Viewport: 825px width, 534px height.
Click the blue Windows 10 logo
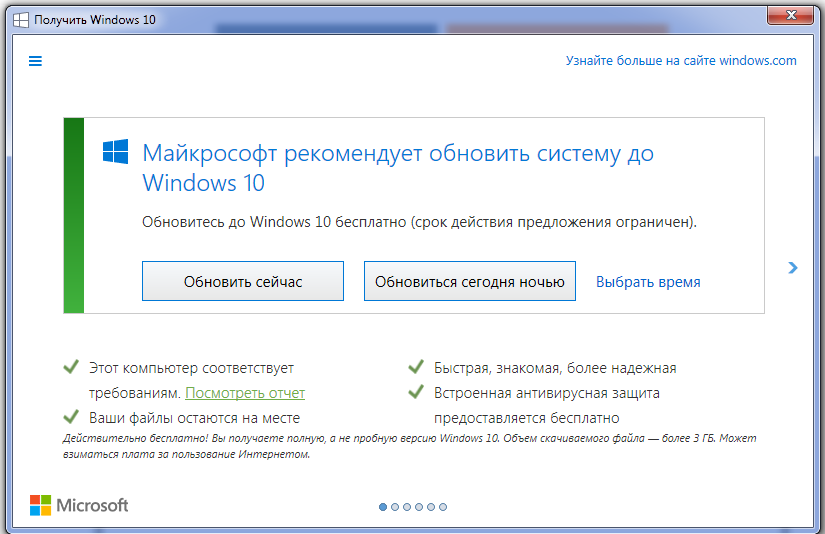(x=115, y=152)
